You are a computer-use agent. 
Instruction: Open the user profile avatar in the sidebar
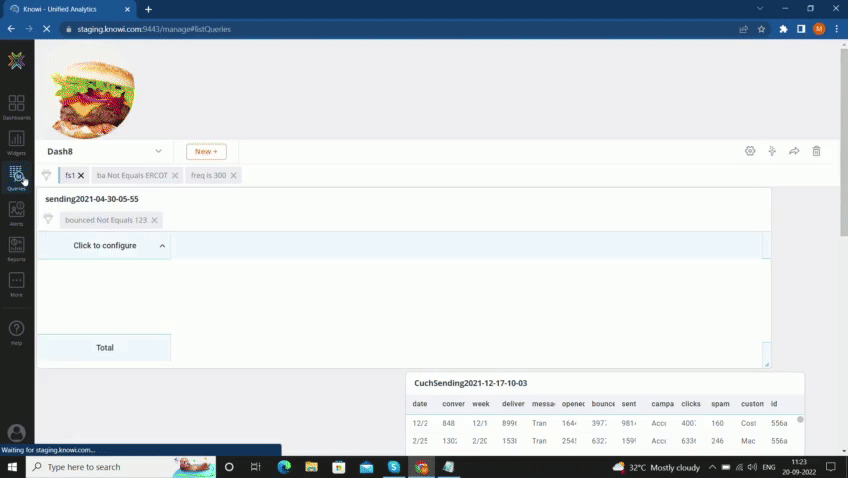(16, 433)
